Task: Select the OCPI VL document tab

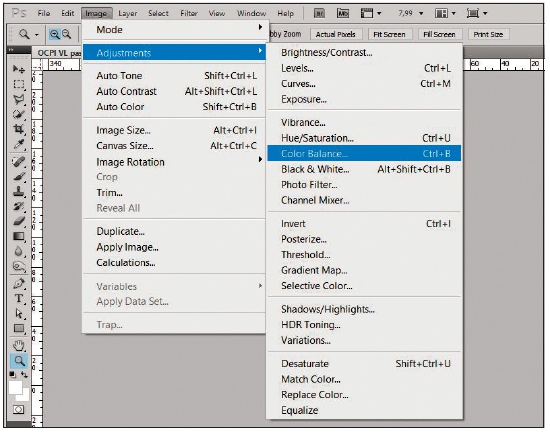Action: [x=58, y=53]
